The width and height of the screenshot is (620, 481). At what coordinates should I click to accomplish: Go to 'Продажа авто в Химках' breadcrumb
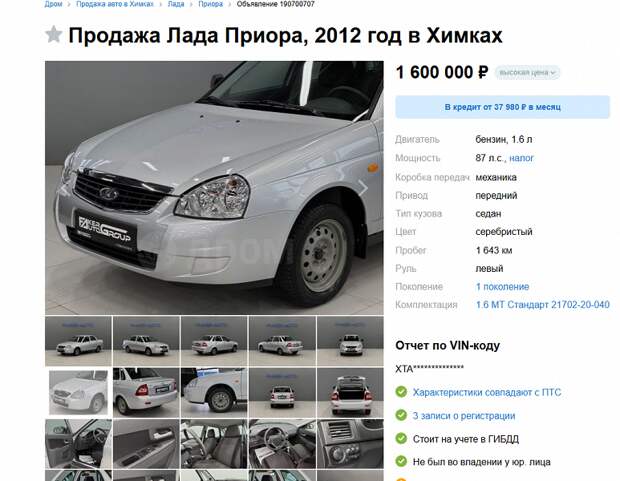pos(115,4)
